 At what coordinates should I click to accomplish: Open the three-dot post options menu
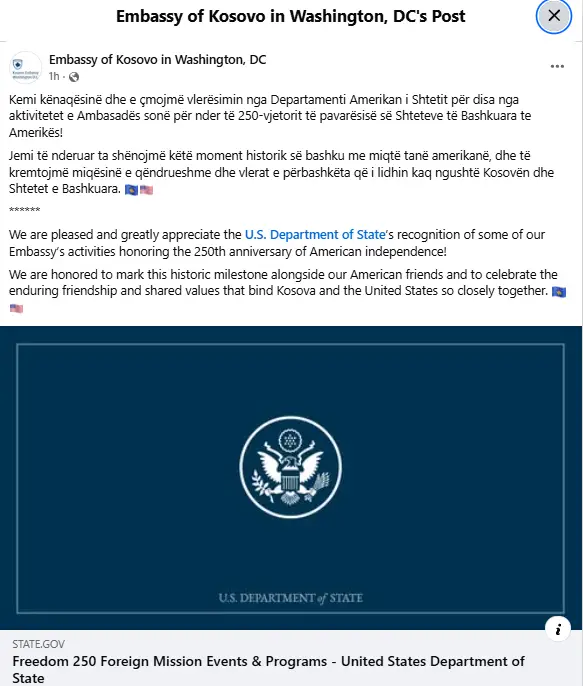click(x=557, y=66)
